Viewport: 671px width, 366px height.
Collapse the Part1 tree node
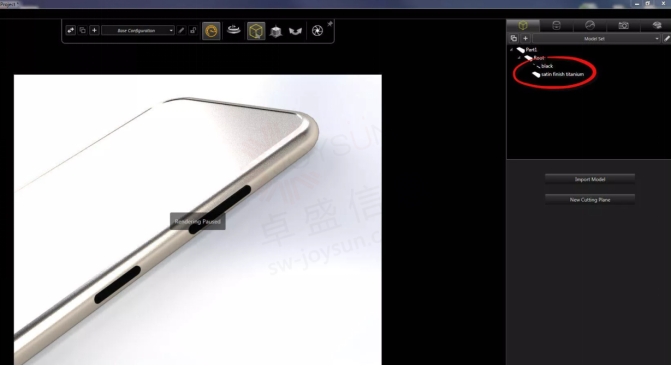pyautogui.click(x=511, y=50)
